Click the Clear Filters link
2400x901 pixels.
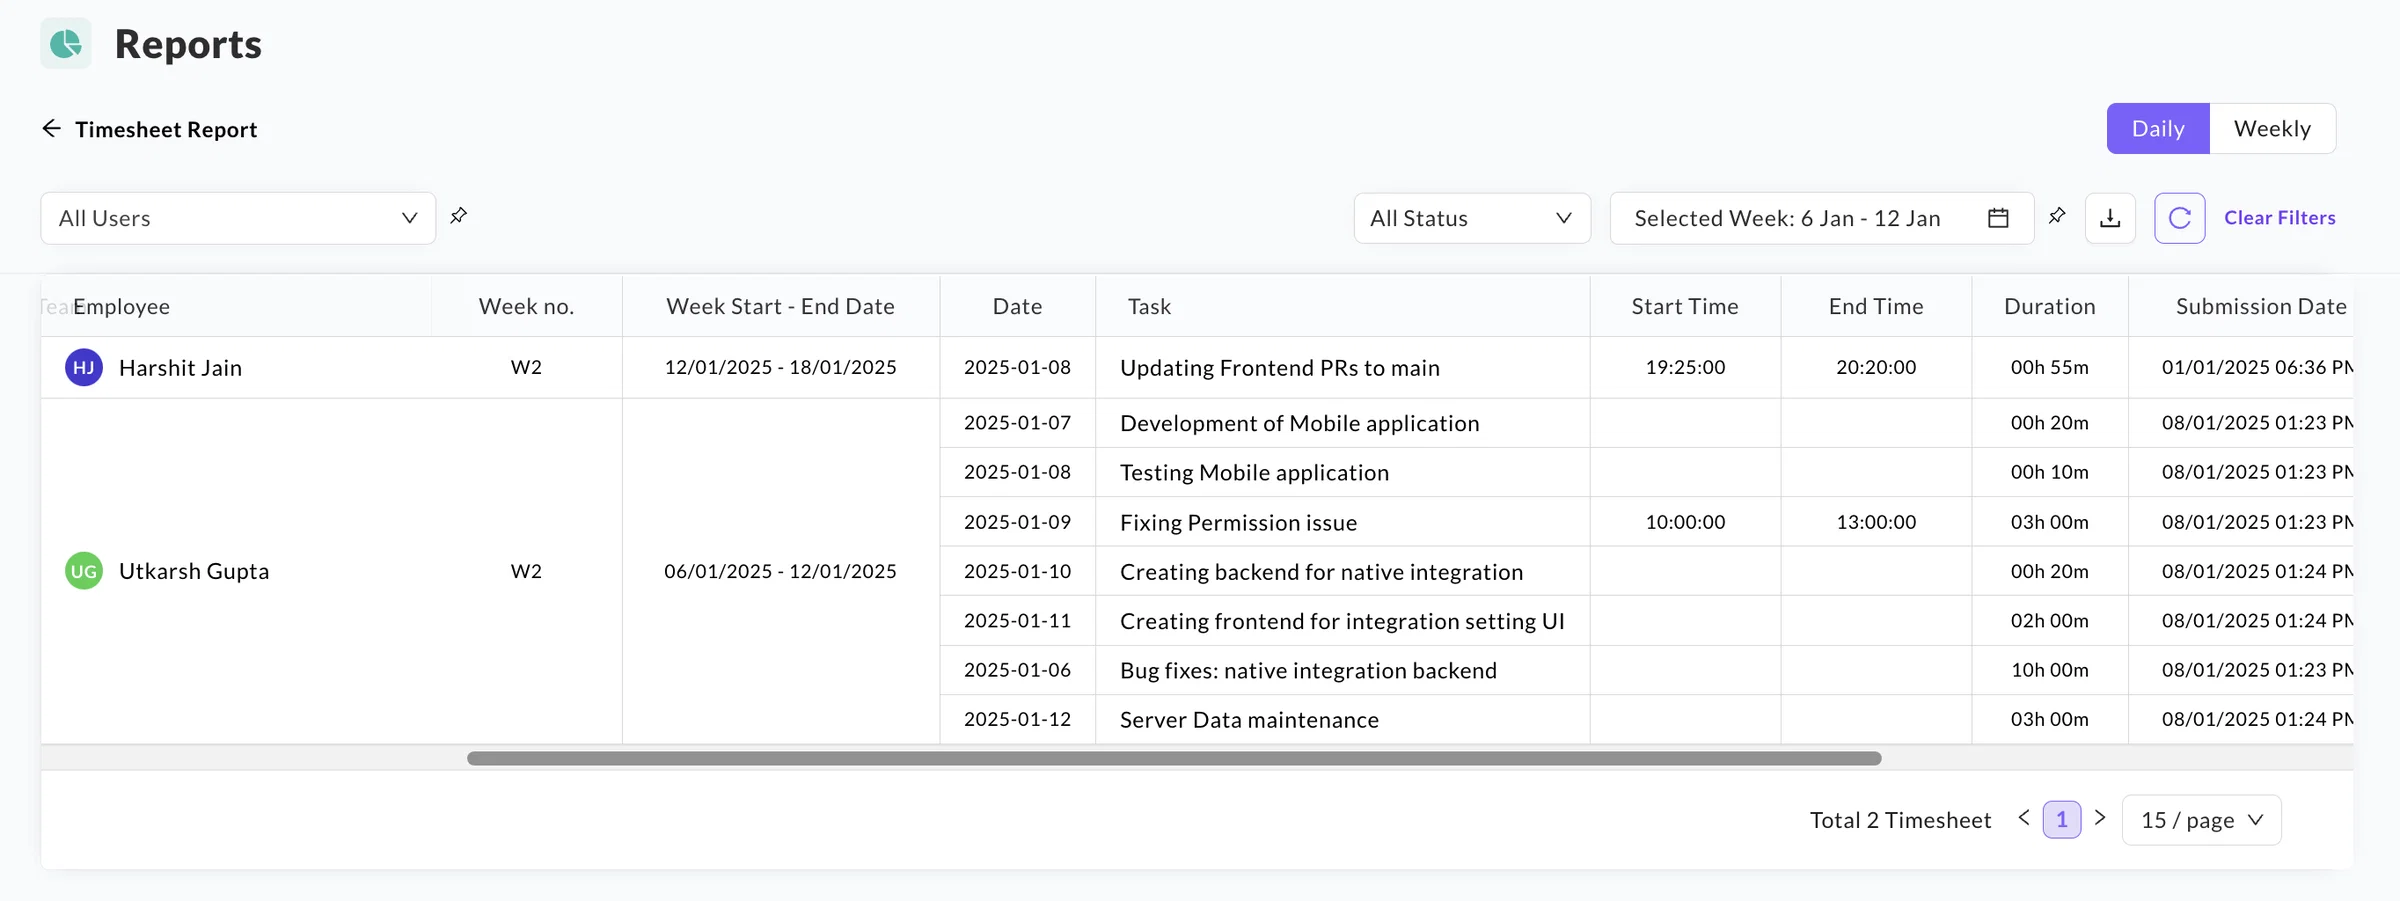click(2279, 218)
